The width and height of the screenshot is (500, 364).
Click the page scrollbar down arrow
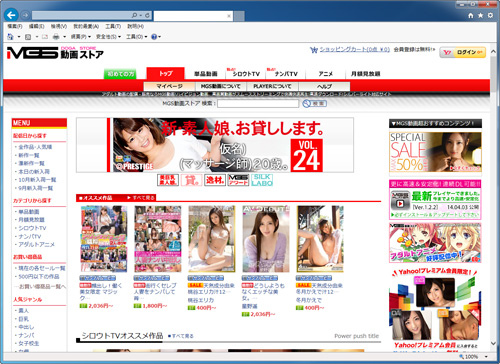(x=494, y=343)
